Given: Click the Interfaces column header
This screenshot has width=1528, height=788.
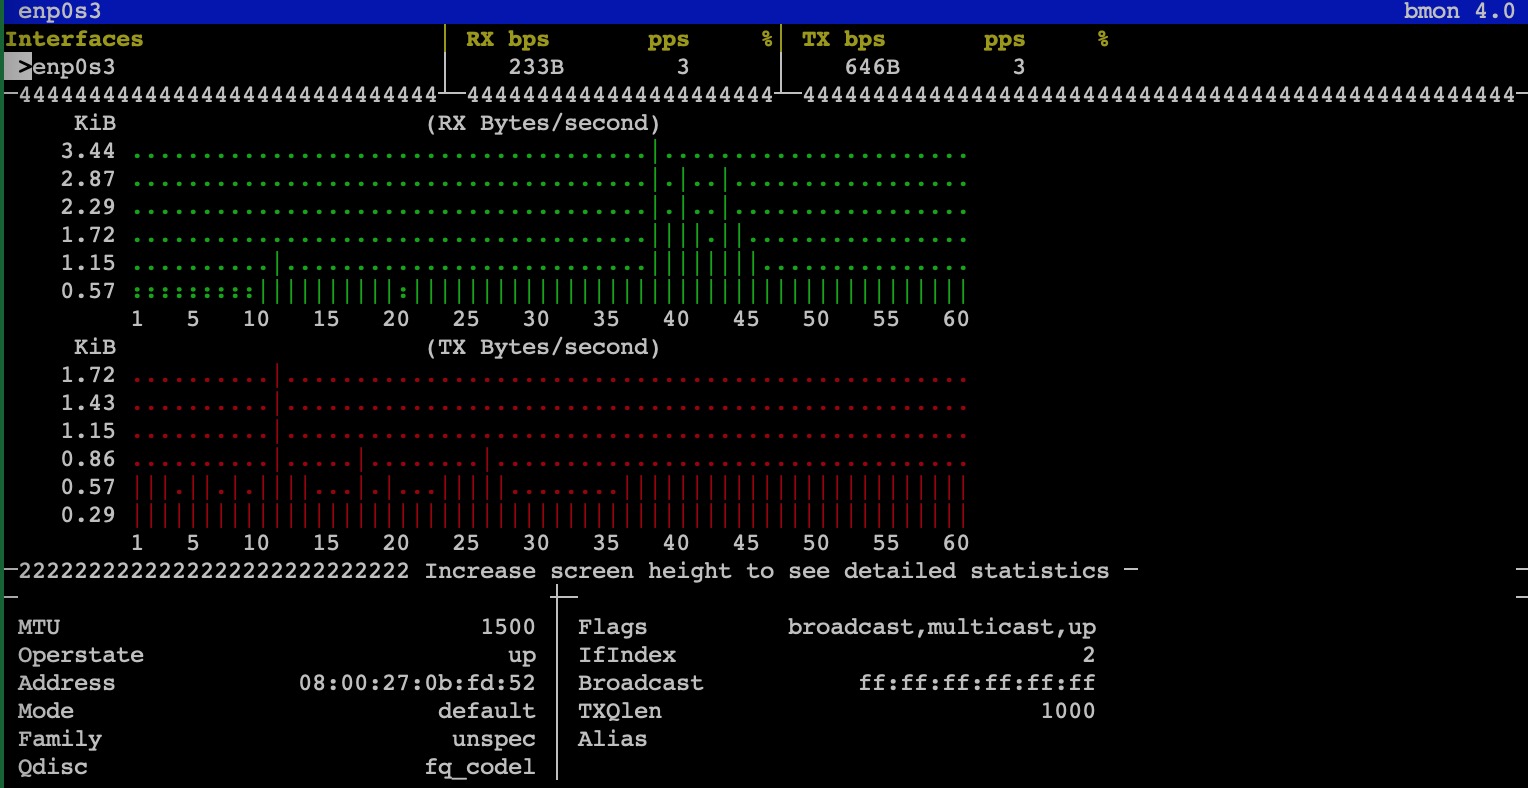Looking at the screenshot, I should (x=74, y=39).
